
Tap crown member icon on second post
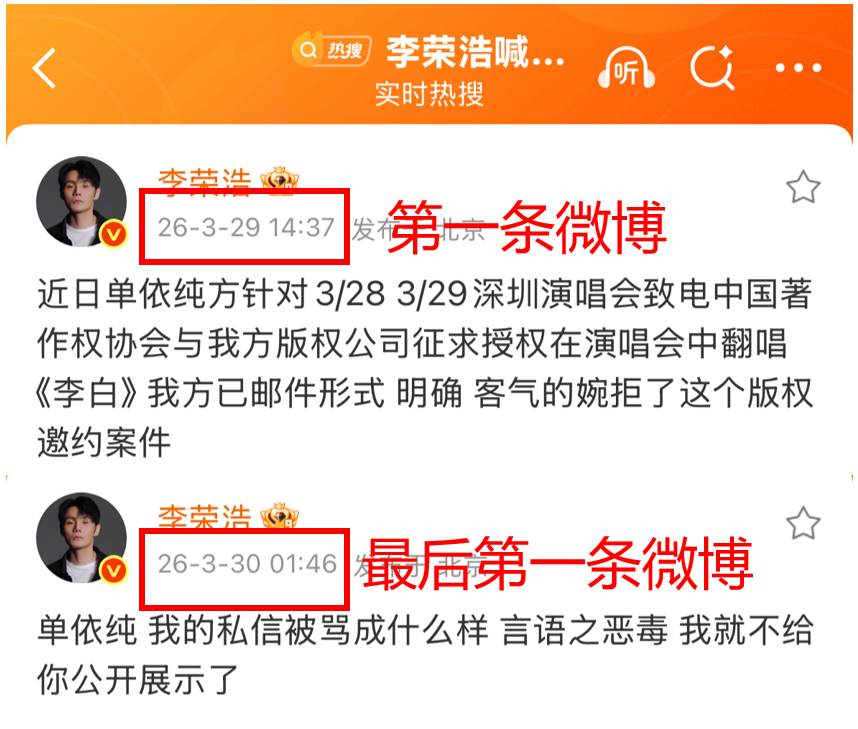click(280, 516)
